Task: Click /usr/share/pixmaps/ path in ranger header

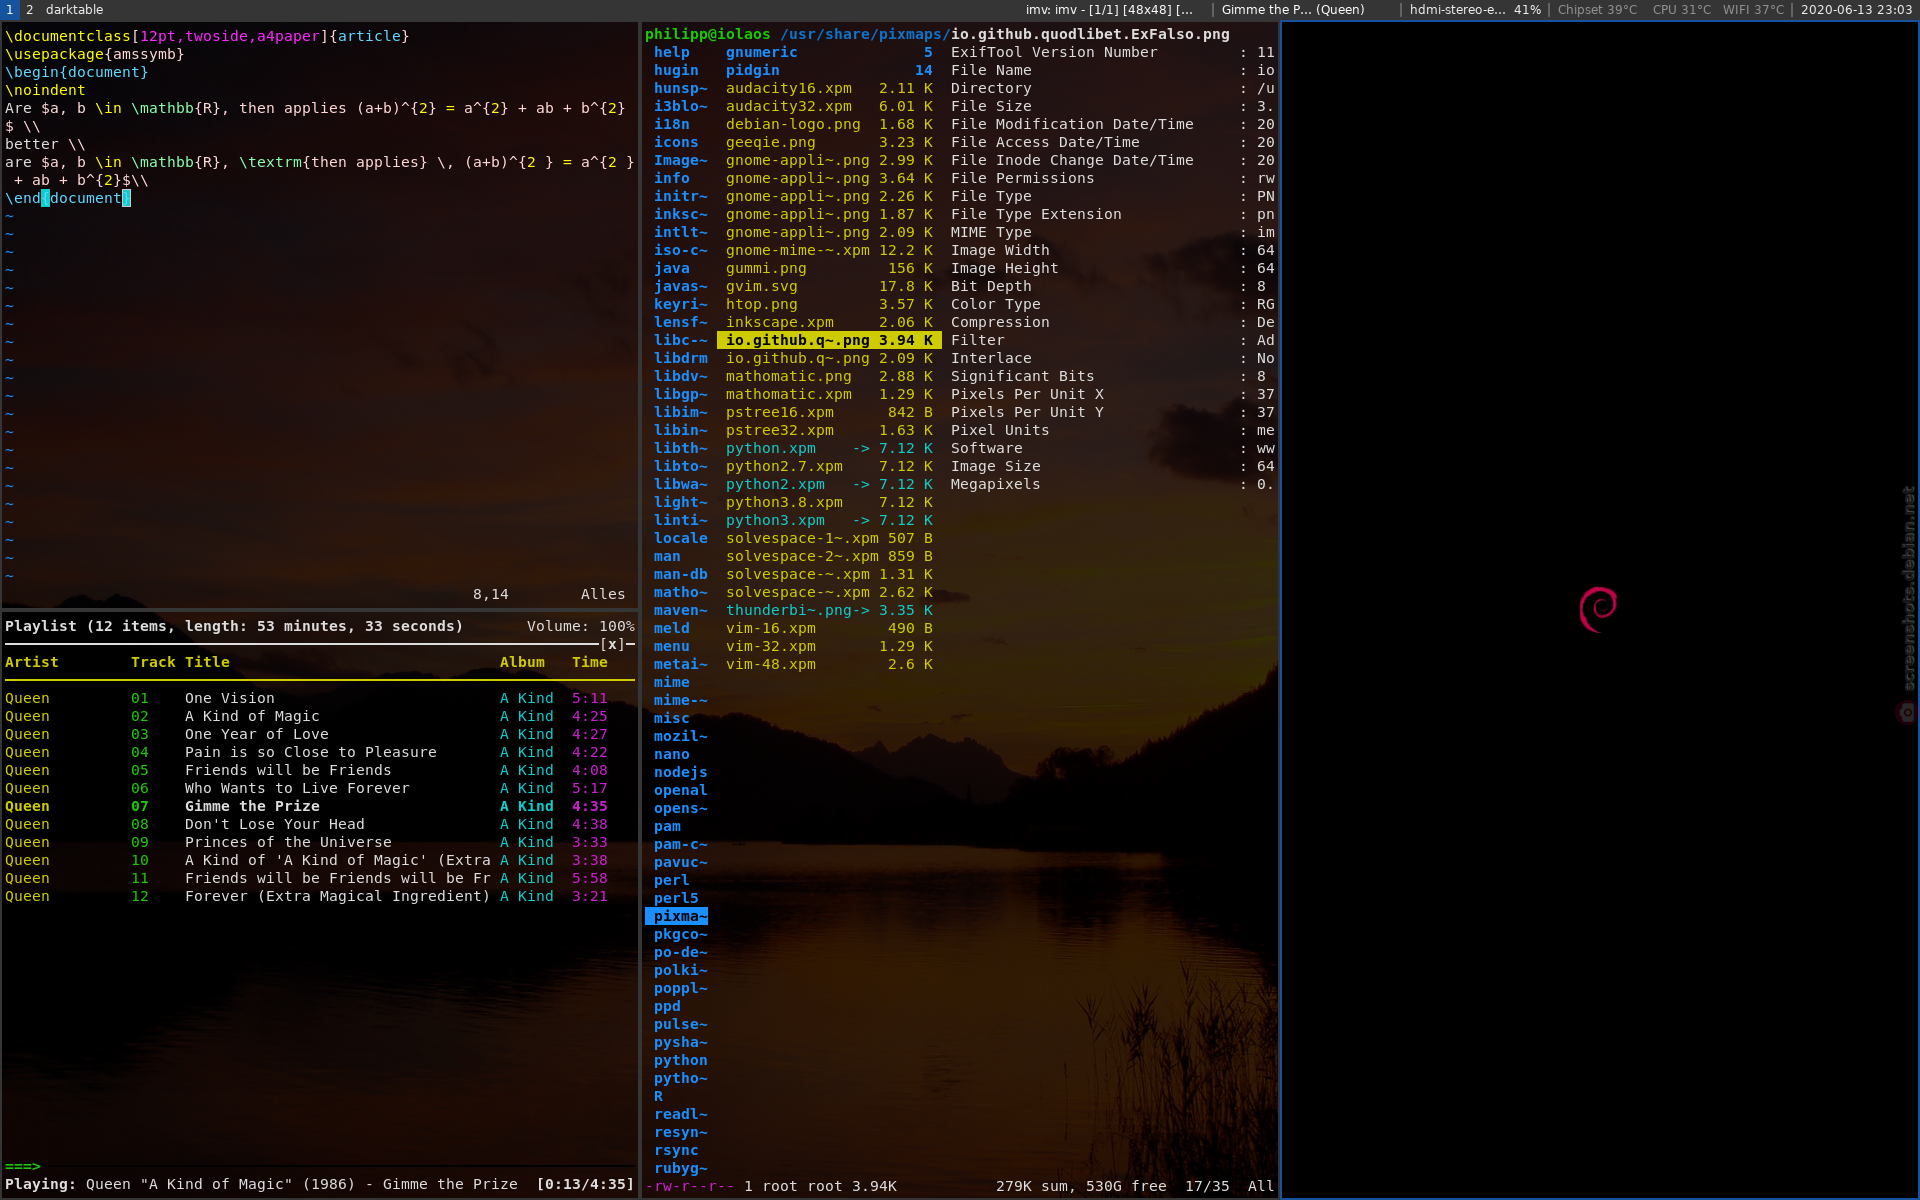Action: coord(865,34)
